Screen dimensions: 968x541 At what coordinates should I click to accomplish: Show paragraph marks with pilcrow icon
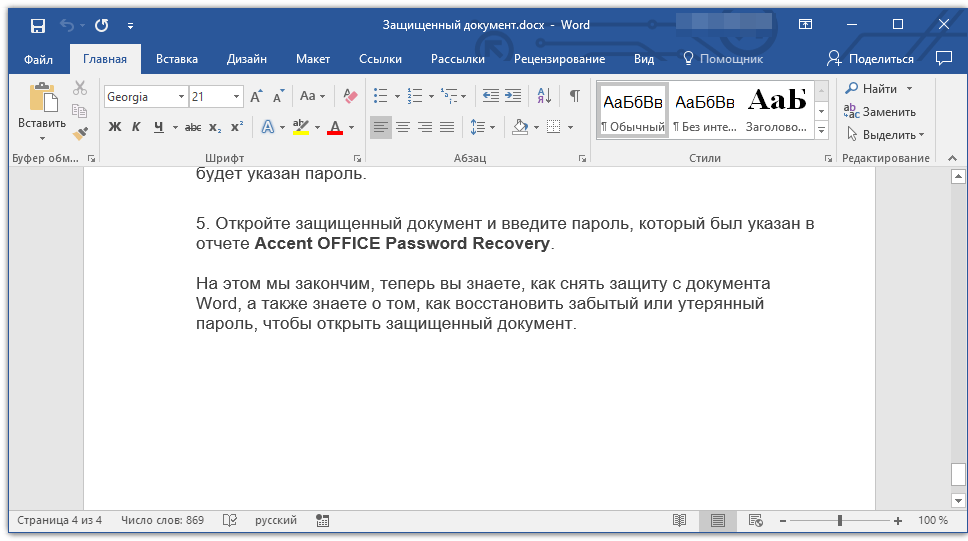(574, 96)
